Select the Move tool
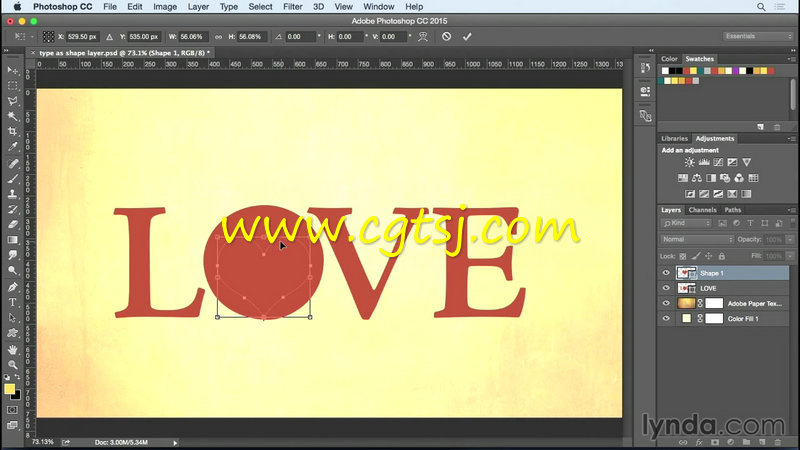 12,70
